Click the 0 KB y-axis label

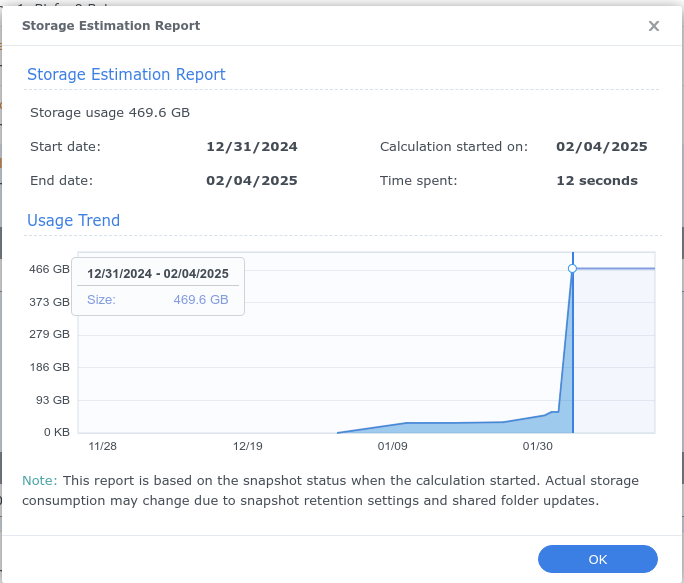(57, 432)
